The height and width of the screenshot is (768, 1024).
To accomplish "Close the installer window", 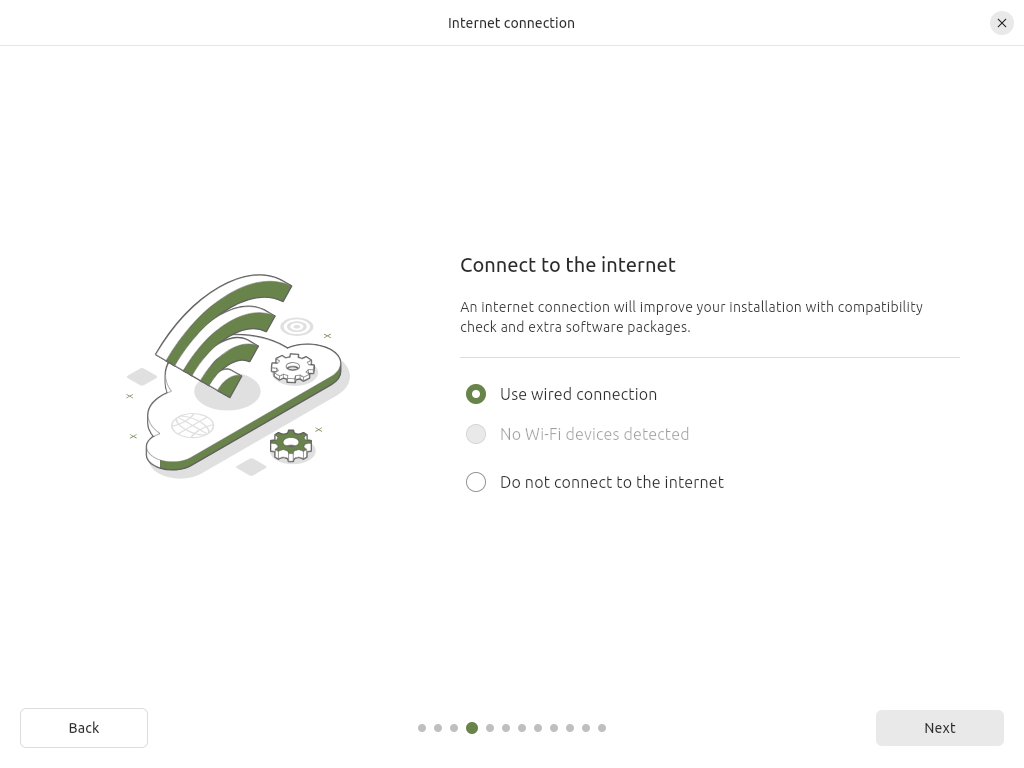I will pyautogui.click(x=1001, y=23).
